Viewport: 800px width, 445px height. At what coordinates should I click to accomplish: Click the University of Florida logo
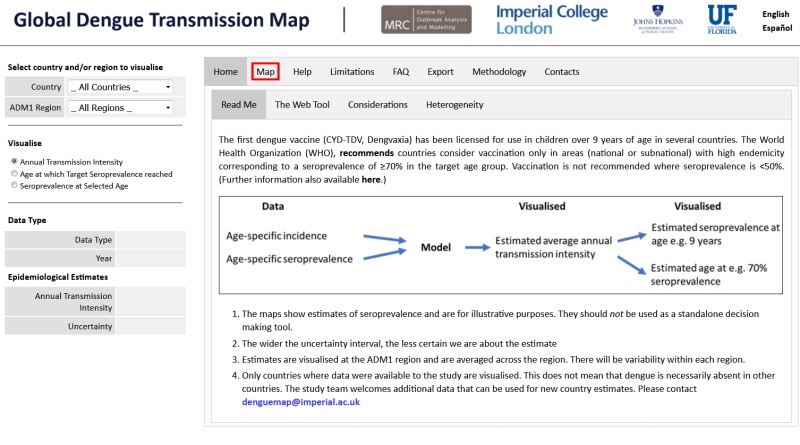[722, 17]
